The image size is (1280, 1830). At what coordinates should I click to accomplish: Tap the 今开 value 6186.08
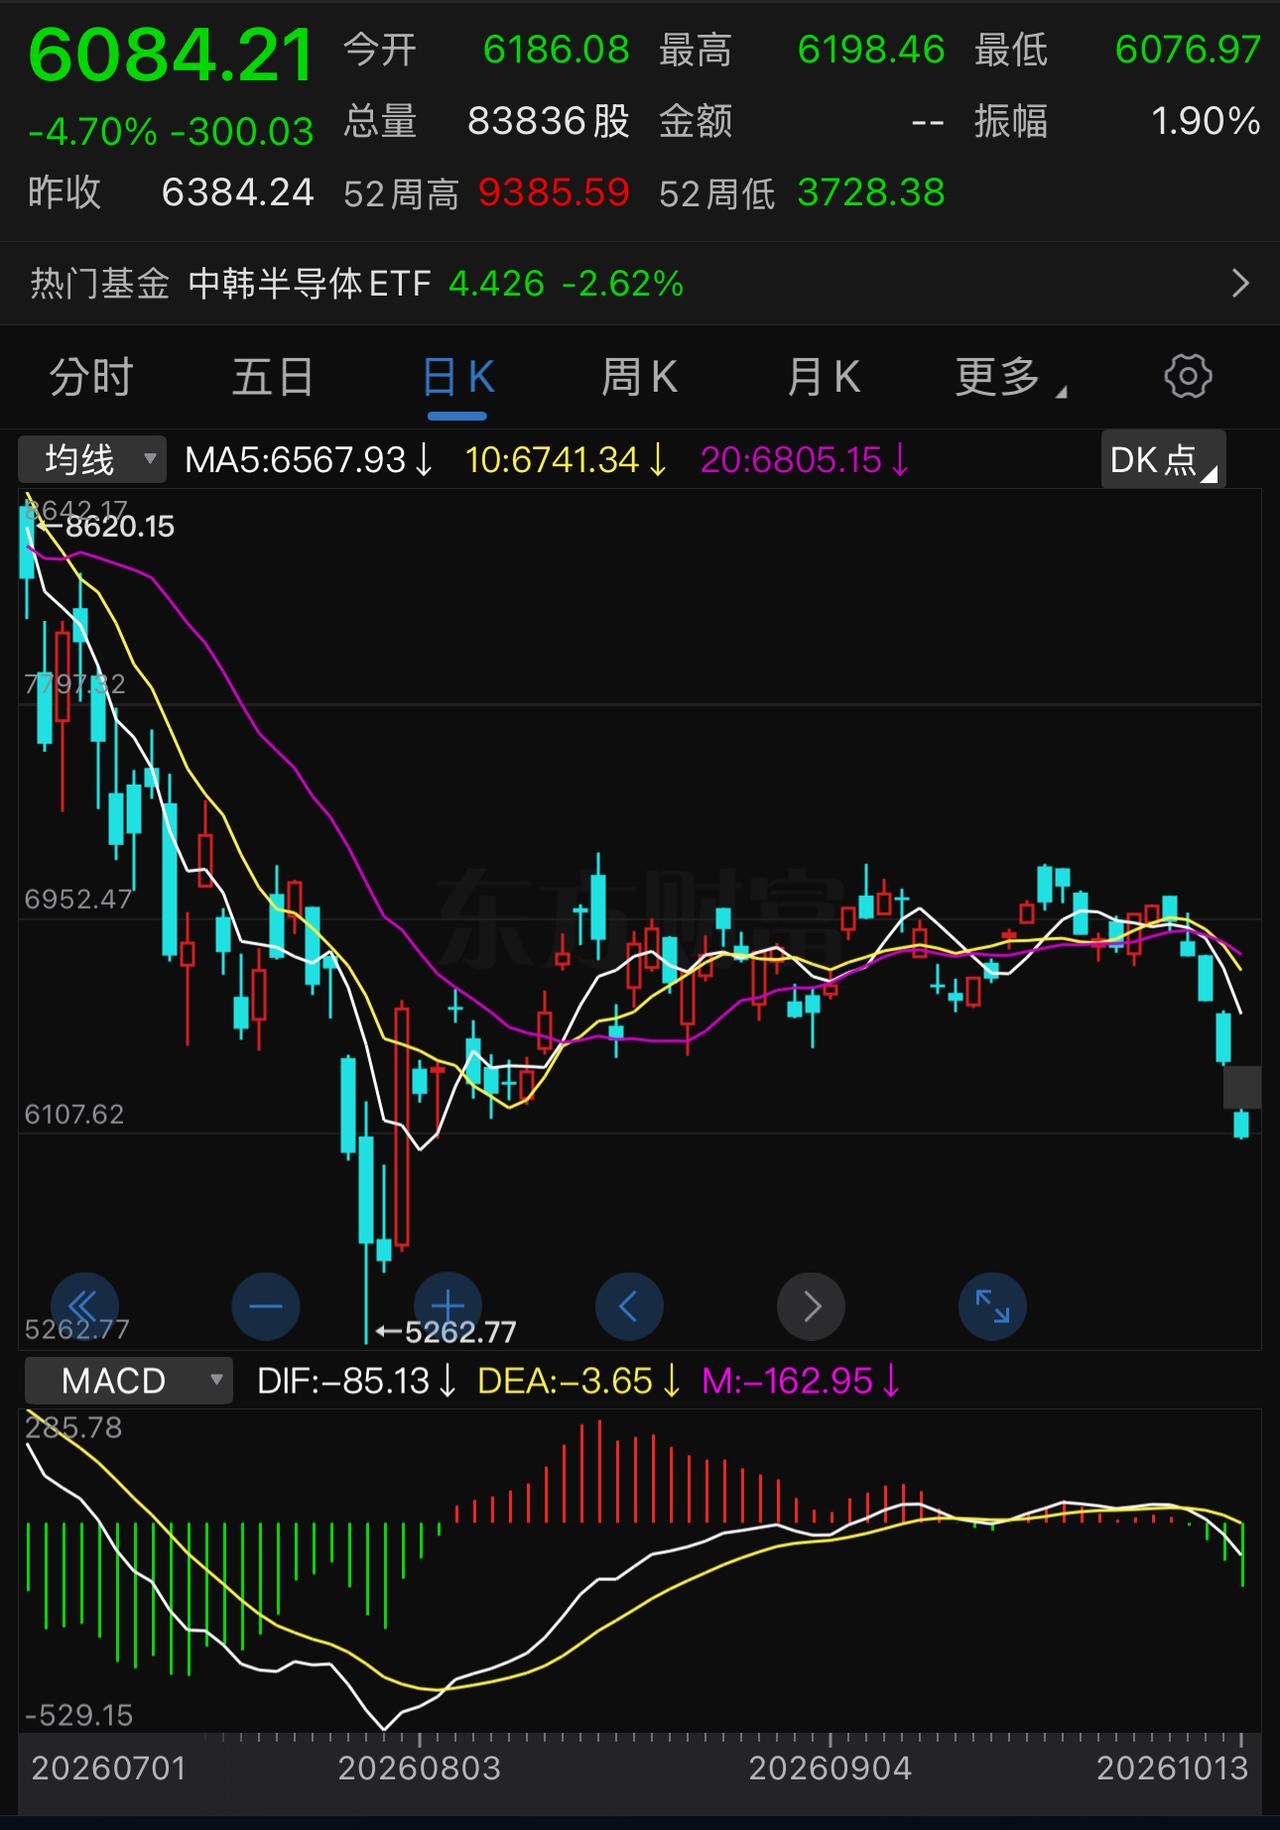click(556, 49)
